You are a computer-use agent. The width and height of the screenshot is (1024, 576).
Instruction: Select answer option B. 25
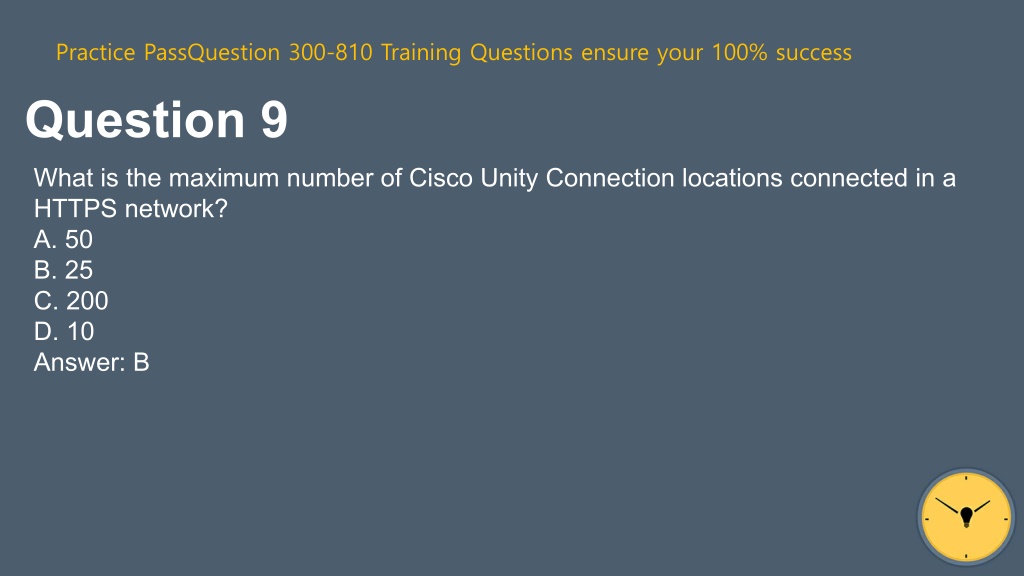(63, 270)
